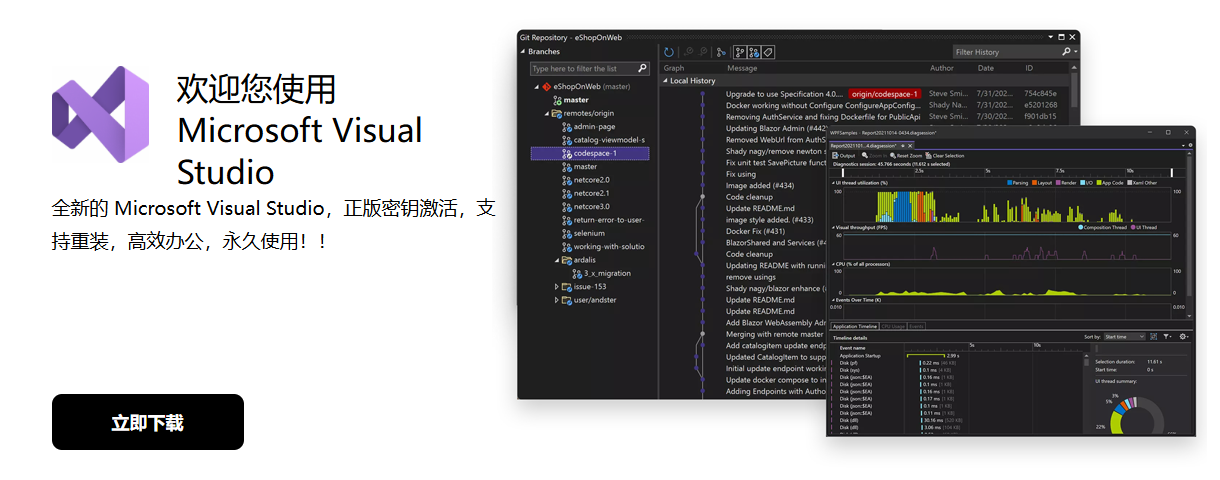Viewport: 1220px width, 480px height.
Task: Click the App Code green legend swatch
Action: click(1099, 183)
